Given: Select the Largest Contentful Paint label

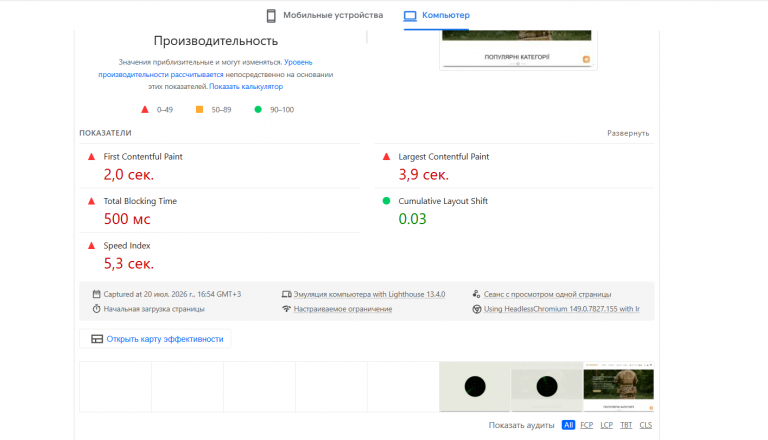Looking at the screenshot, I should pos(443,157).
